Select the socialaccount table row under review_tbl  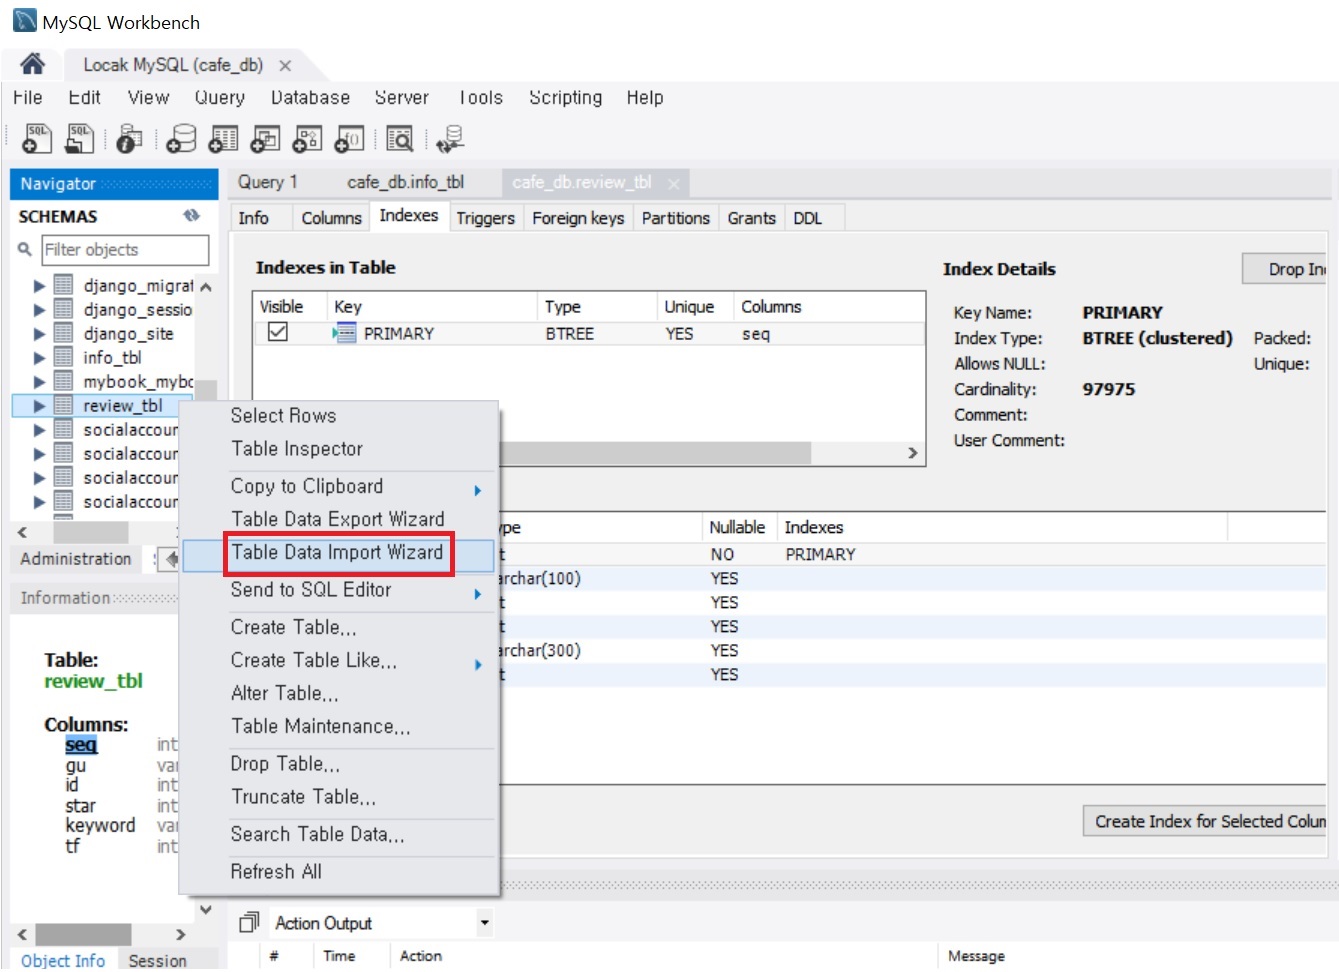tap(130, 430)
